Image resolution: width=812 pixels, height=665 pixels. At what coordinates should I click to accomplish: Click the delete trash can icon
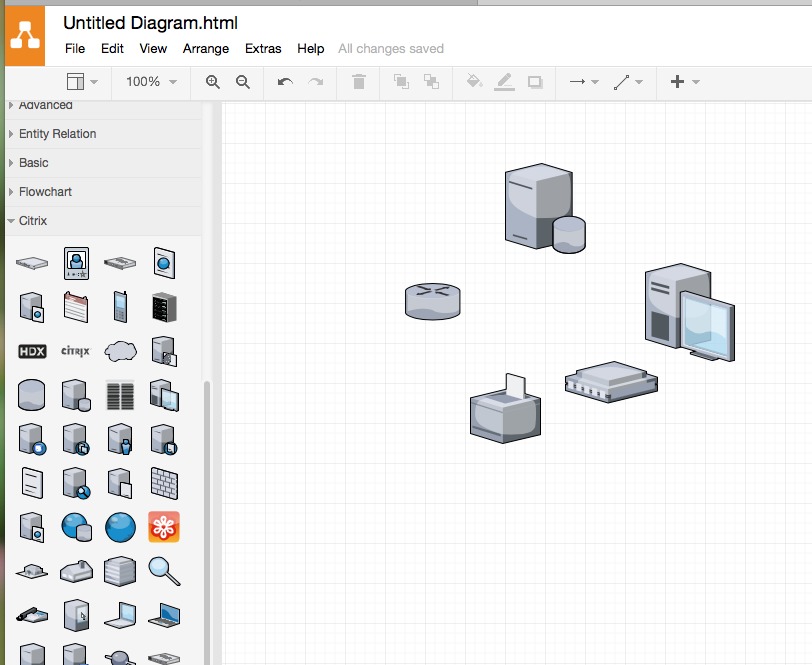359,82
